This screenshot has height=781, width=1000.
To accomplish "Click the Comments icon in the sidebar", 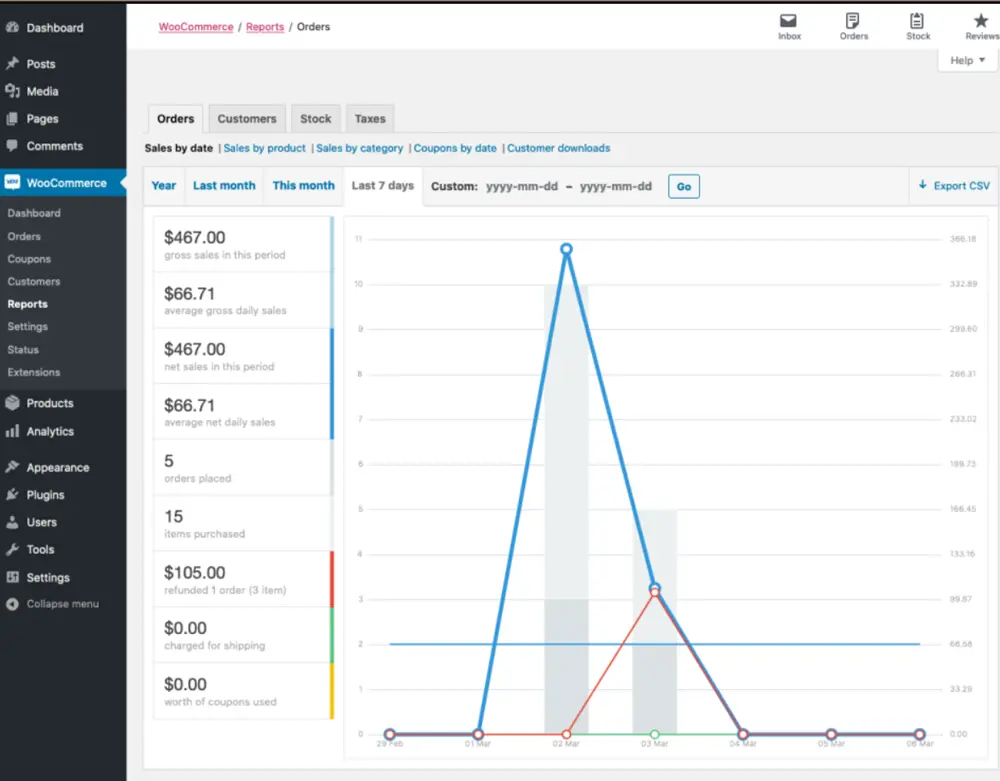I will pos(14,146).
